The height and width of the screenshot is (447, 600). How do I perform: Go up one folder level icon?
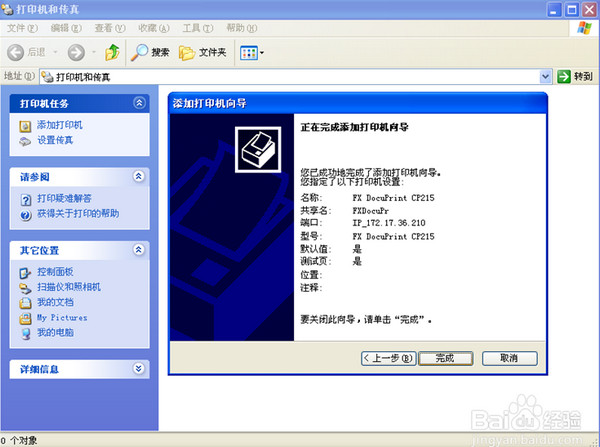click(112, 52)
